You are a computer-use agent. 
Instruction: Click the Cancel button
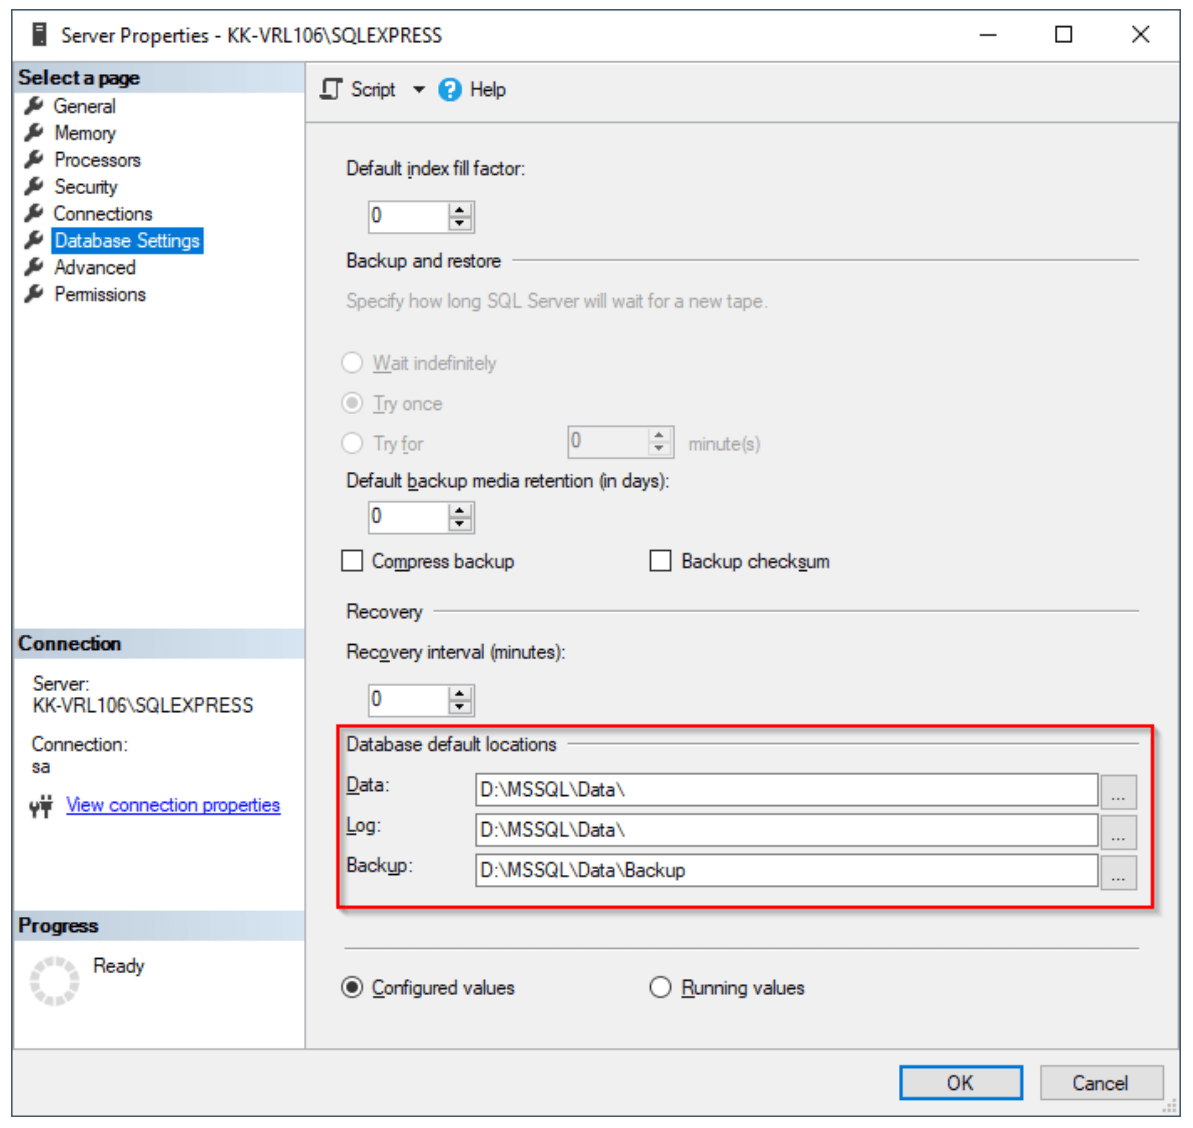click(x=1101, y=1083)
